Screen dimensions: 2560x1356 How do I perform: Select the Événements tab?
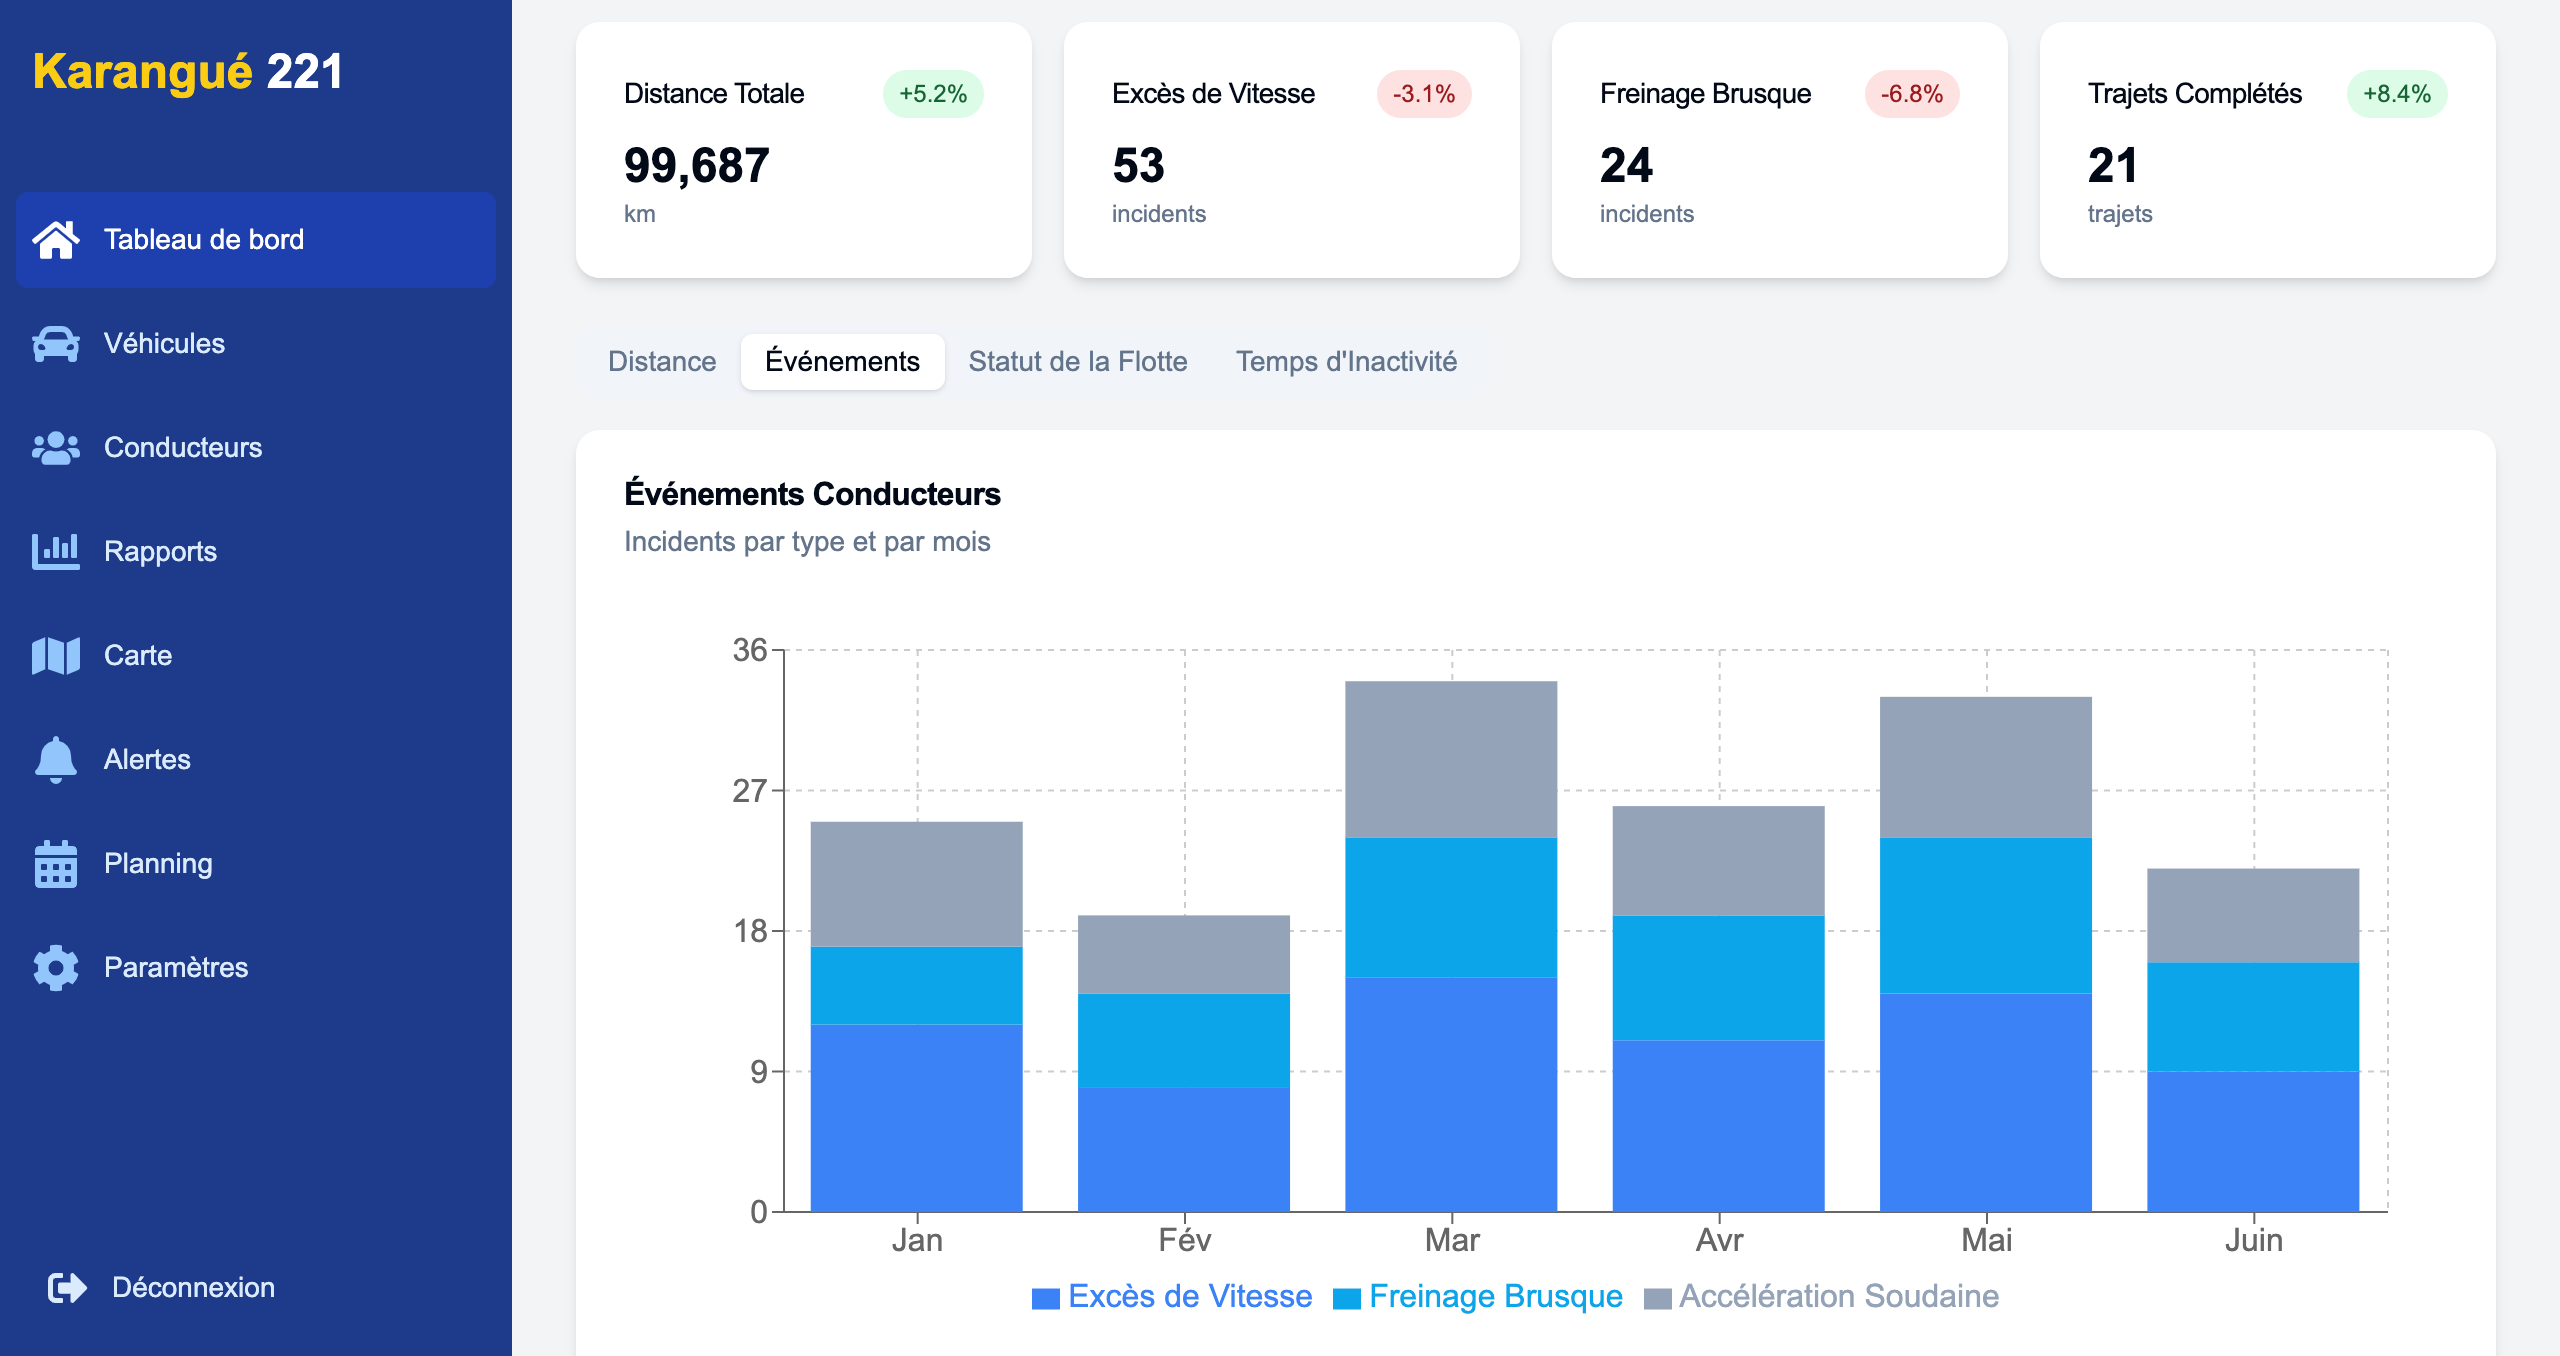pyautogui.click(x=842, y=362)
